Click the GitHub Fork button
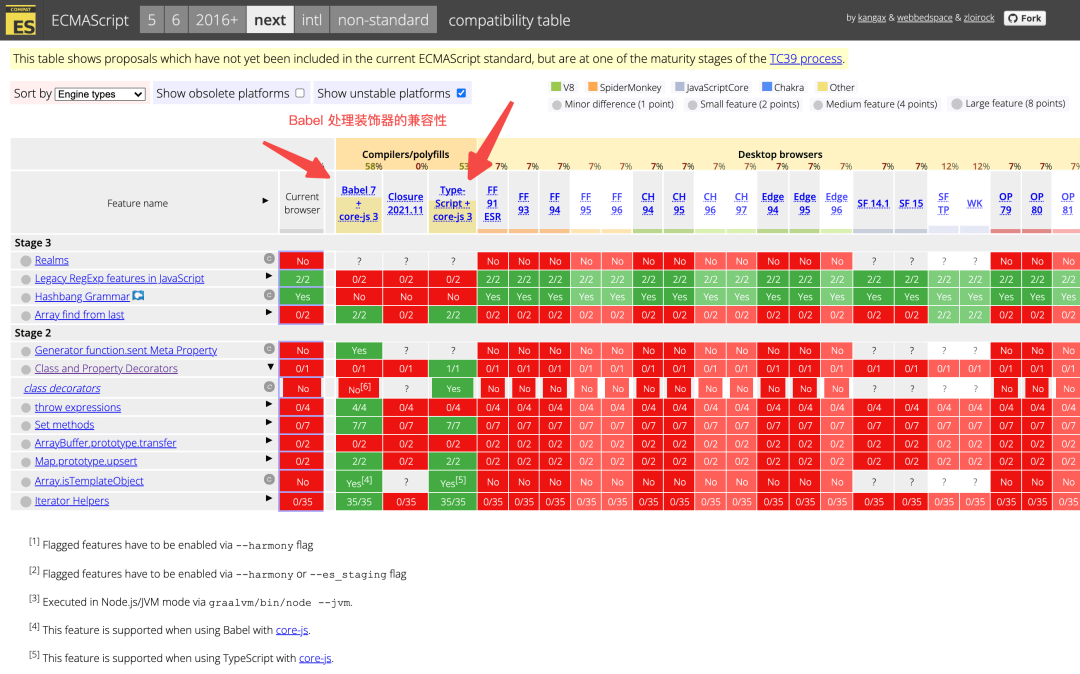1080x674 pixels. 1024,19
